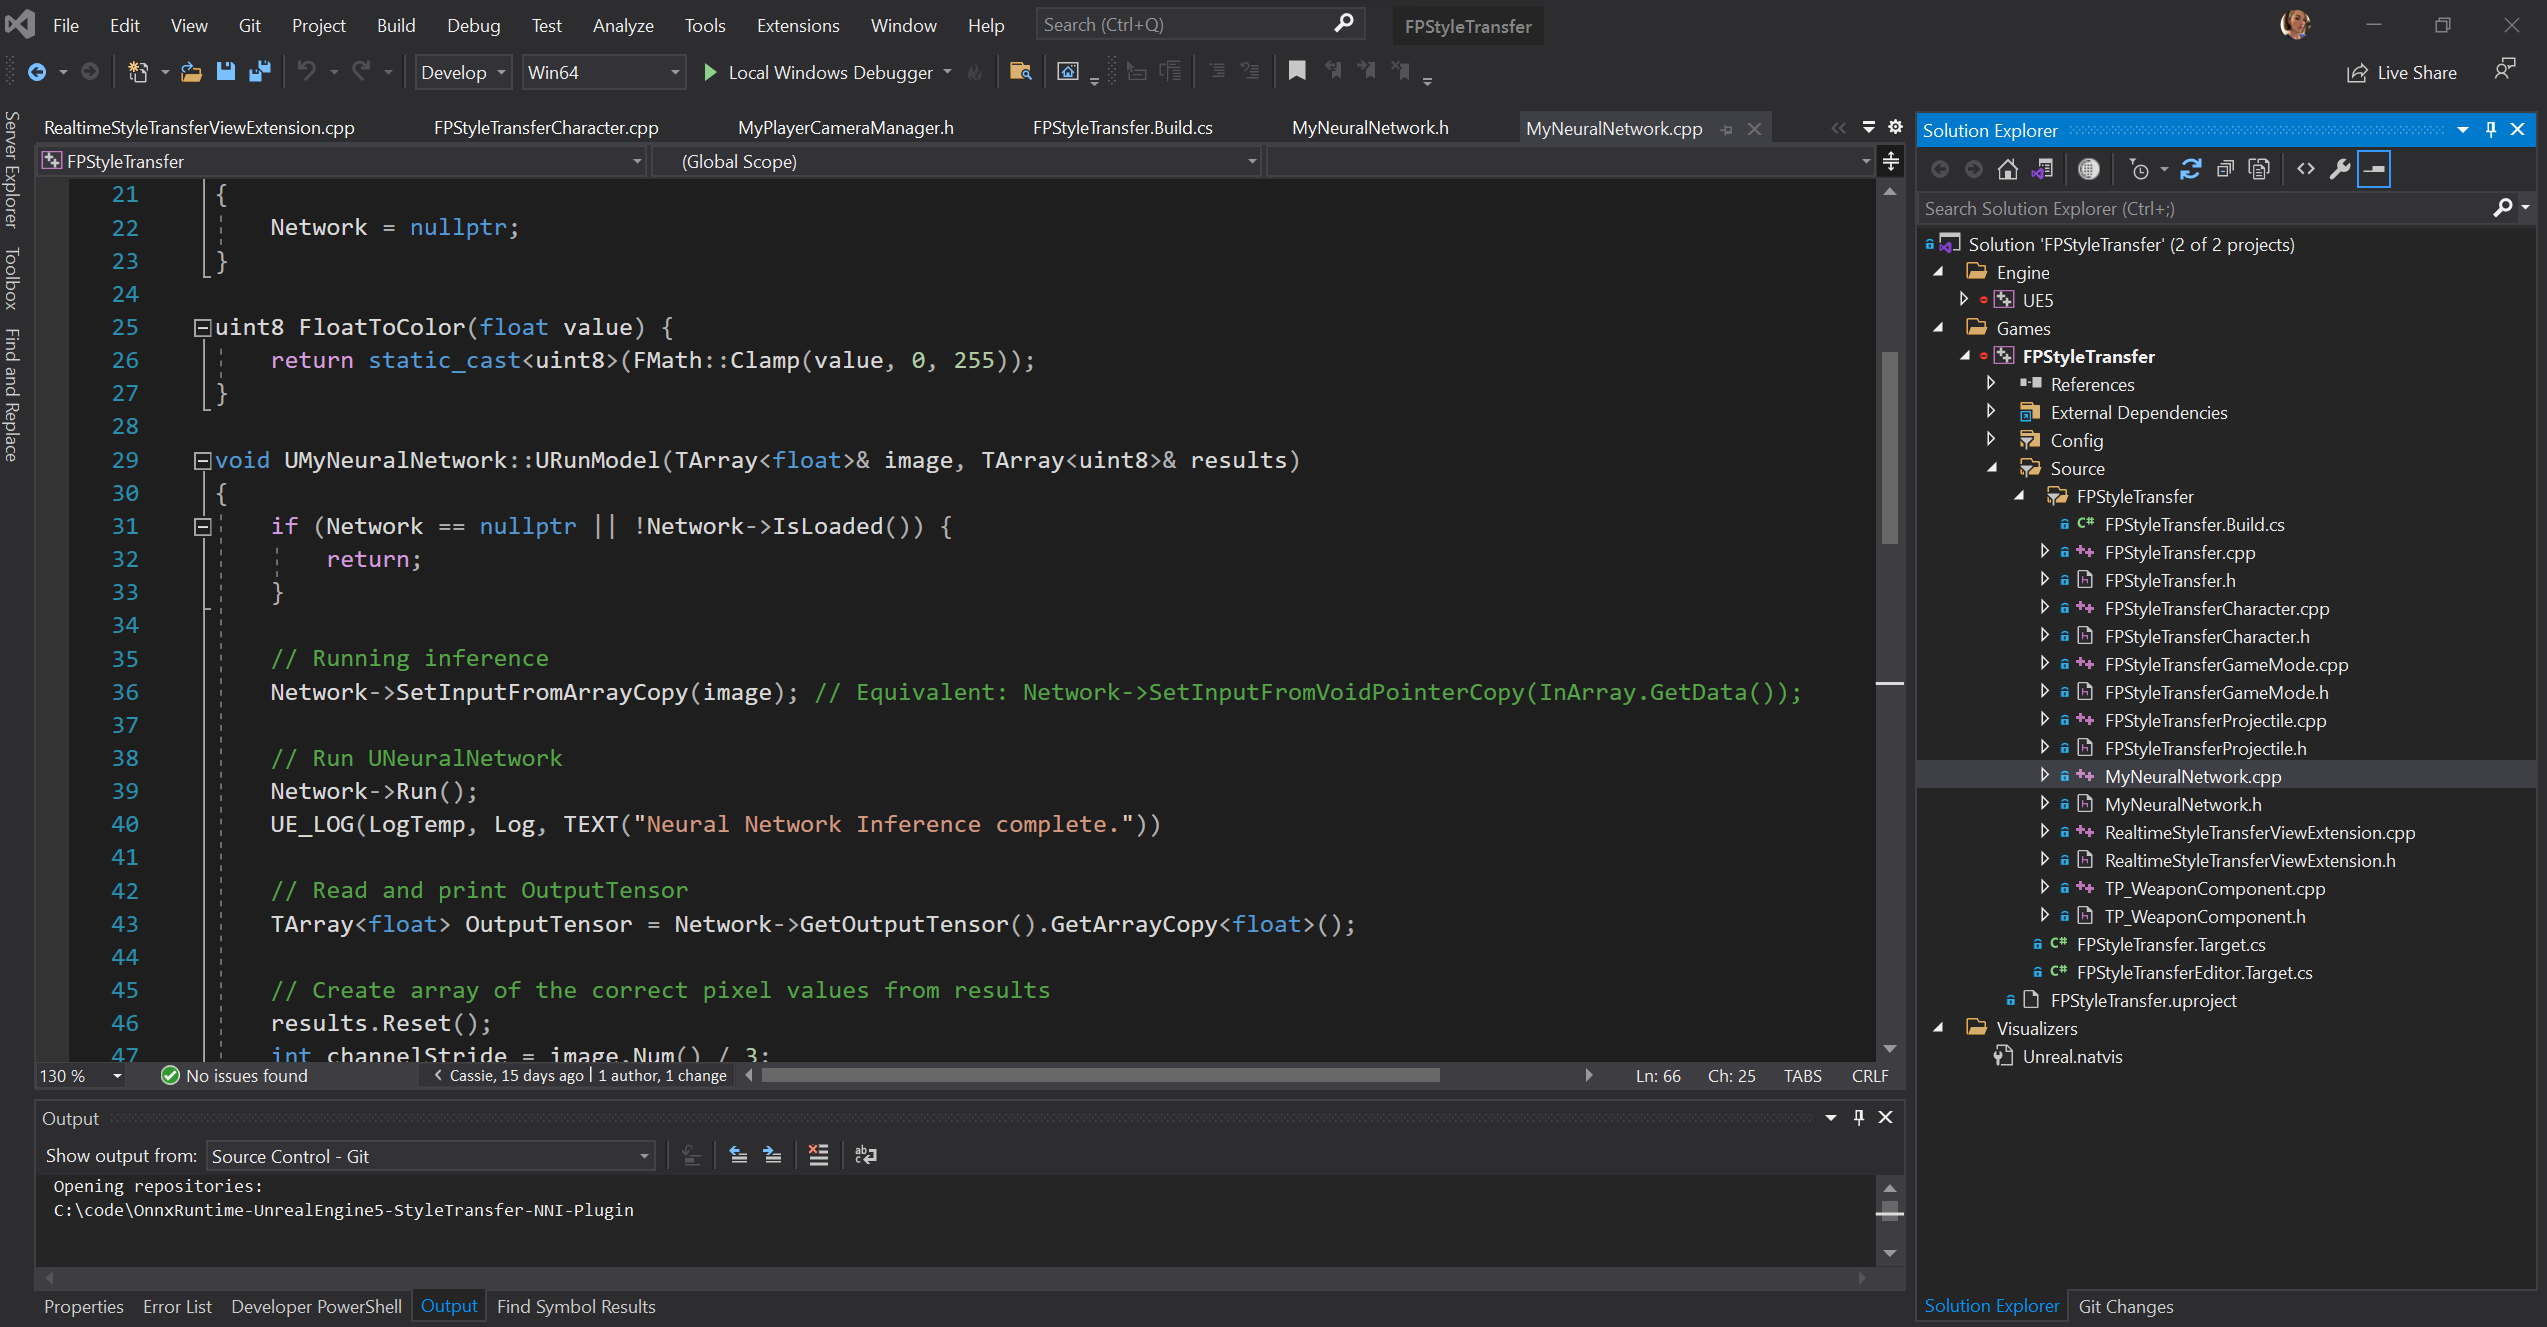Image resolution: width=2547 pixels, height=1327 pixels.
Task: Click the View Code angle-brackets icon
Action: [x=2306, y=169]
